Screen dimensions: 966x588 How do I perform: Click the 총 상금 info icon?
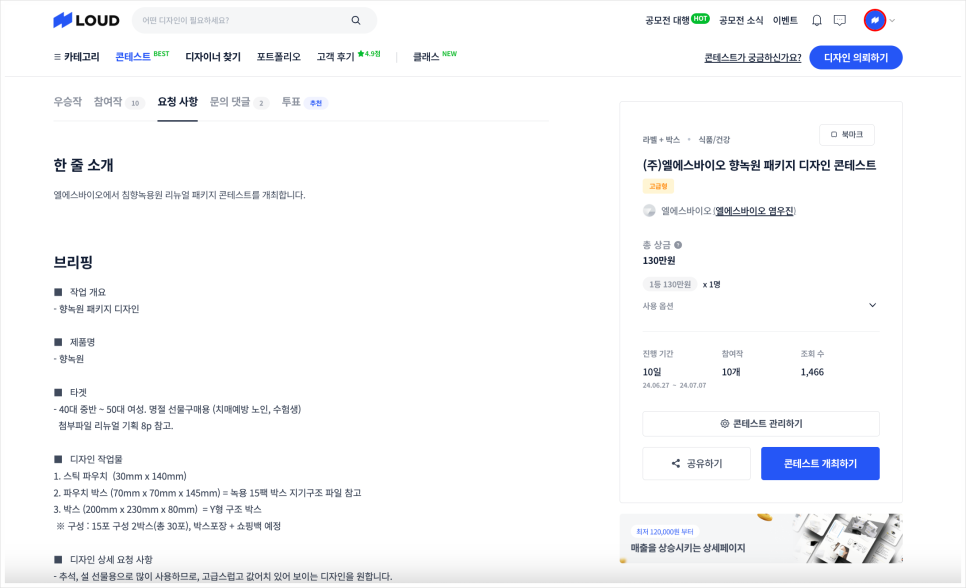point(678,245)
